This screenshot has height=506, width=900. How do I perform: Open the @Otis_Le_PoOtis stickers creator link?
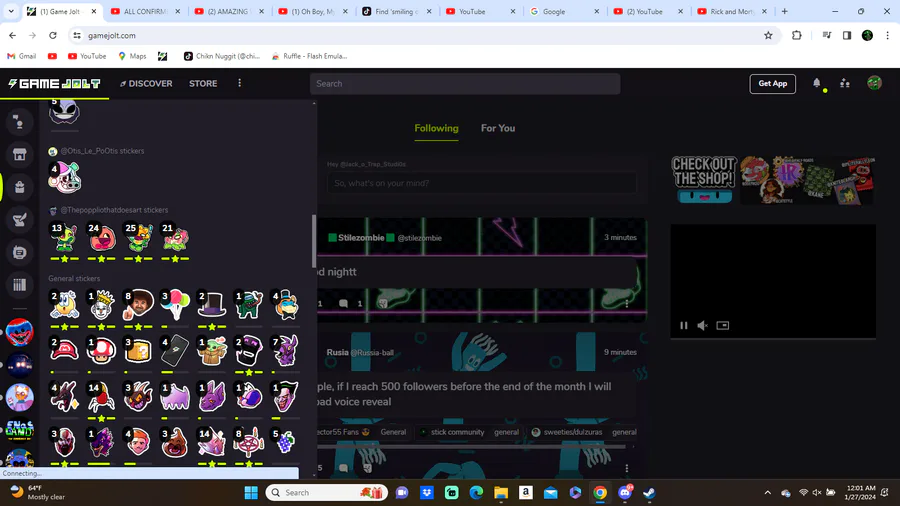point(103,151)
